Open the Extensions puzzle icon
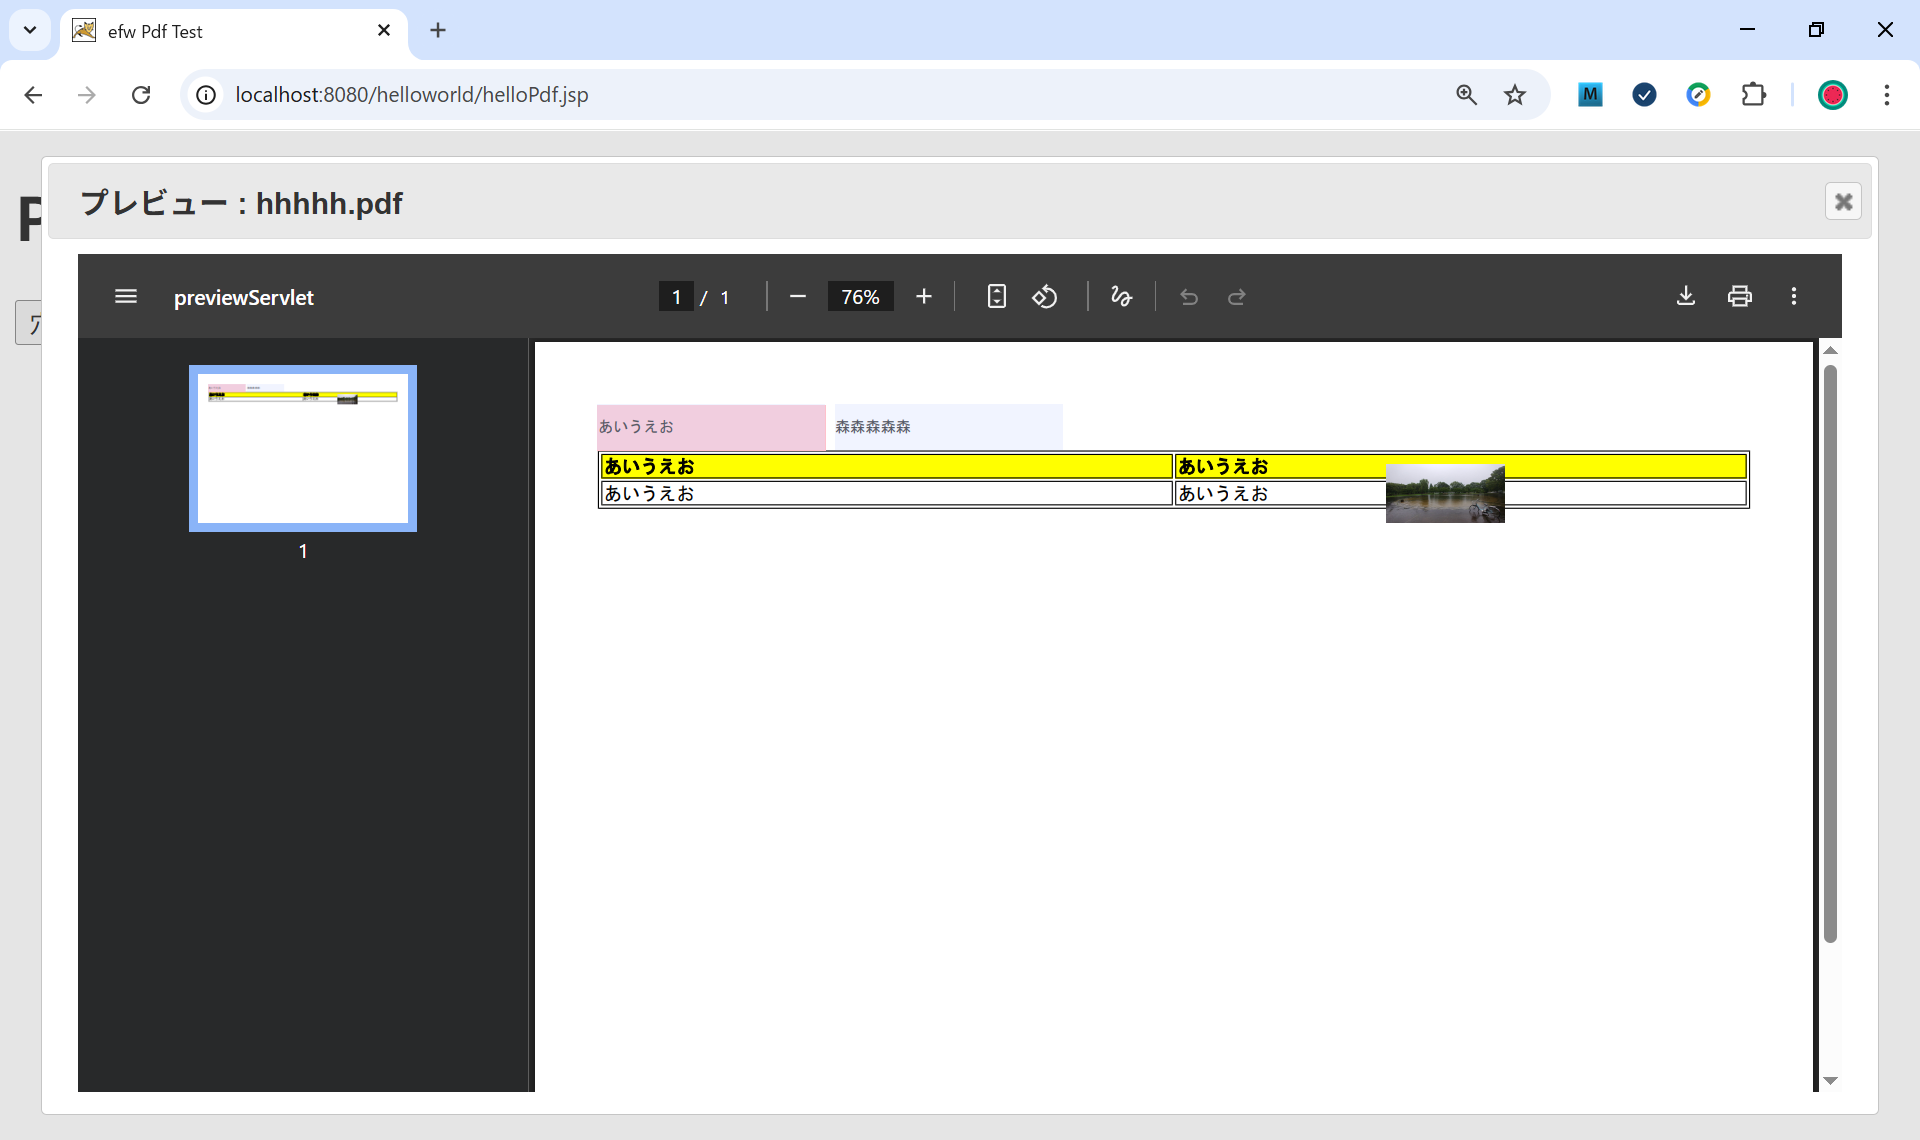1920x1140 pixels. (x=1753, y=95)
